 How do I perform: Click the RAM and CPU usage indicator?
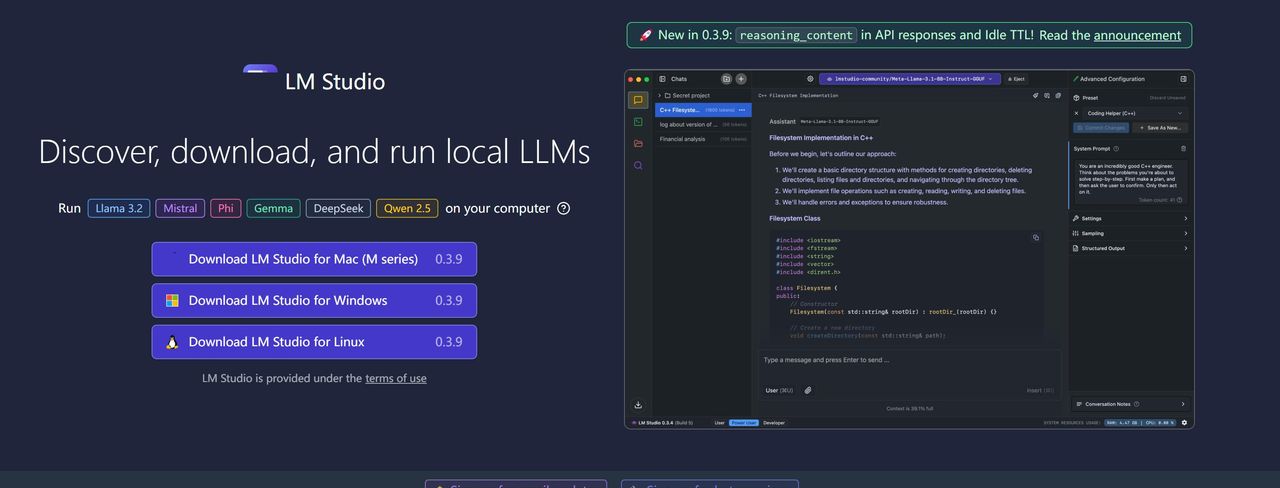click(1140, 423)
